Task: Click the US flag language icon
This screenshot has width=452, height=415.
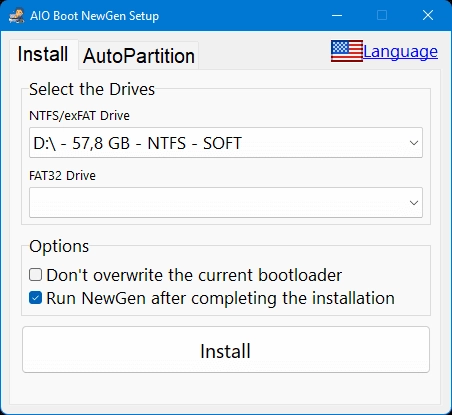Action: click(x=347, y=51)
